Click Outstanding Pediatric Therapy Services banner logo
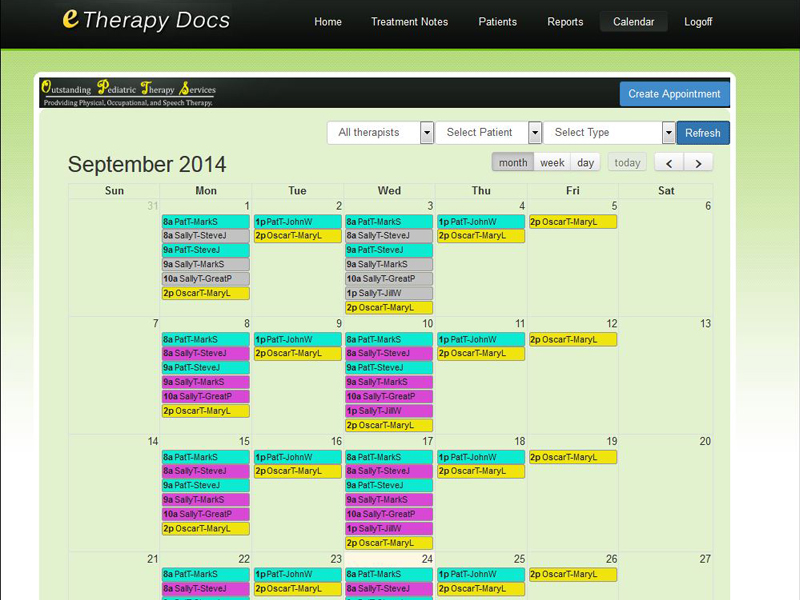This screenshot has width=800, height=600. (x=129, y=94)
